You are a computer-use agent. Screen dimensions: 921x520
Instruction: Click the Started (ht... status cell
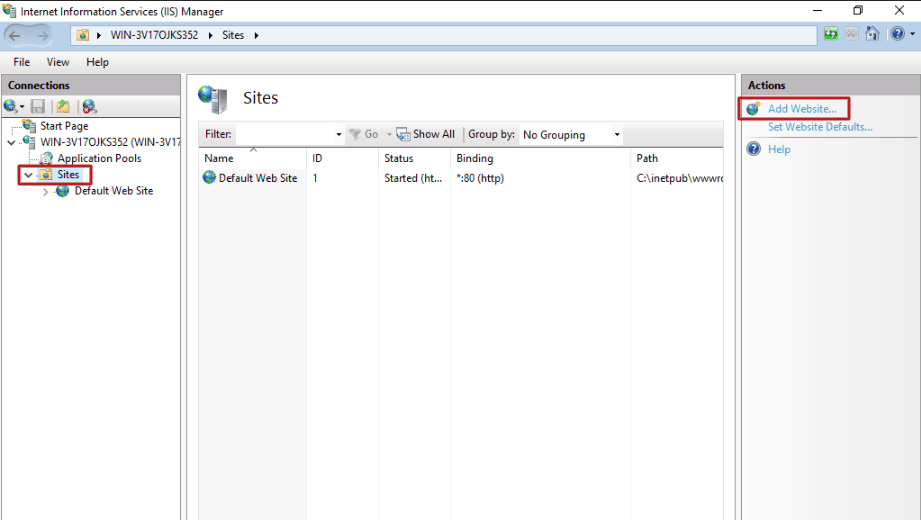tap(413, 178)
